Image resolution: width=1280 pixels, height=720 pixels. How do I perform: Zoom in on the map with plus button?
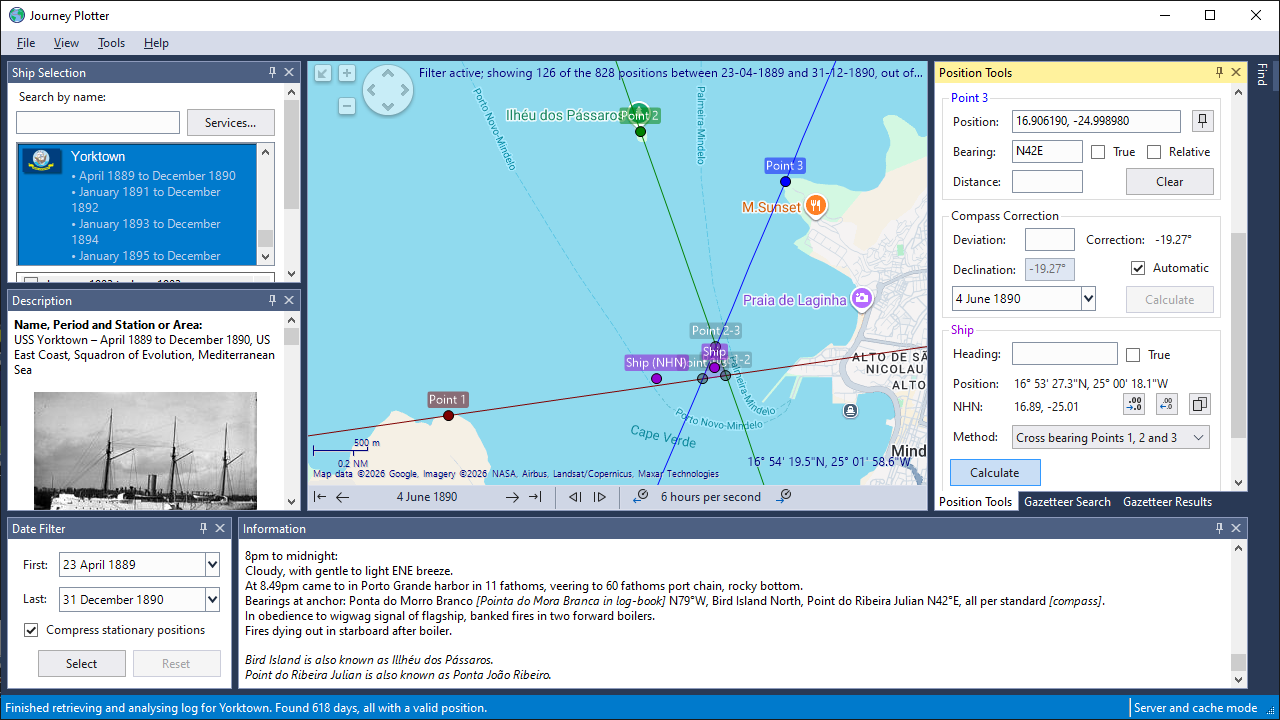[x=347, y=73]
